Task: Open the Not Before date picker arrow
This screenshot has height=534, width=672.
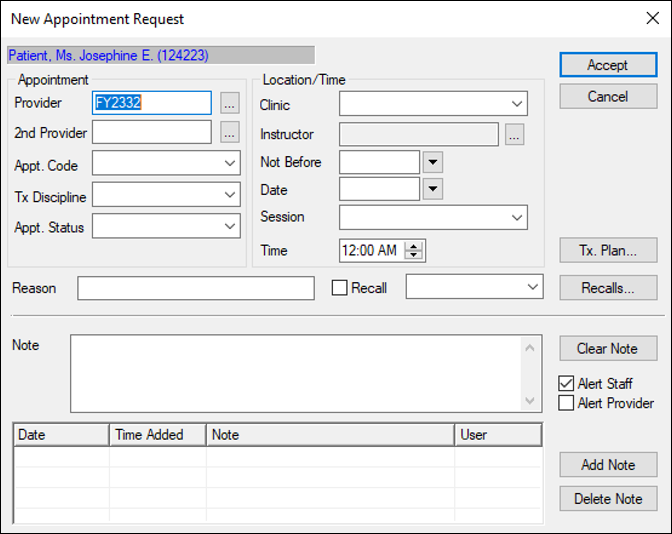Action: [x=432, y=162]
